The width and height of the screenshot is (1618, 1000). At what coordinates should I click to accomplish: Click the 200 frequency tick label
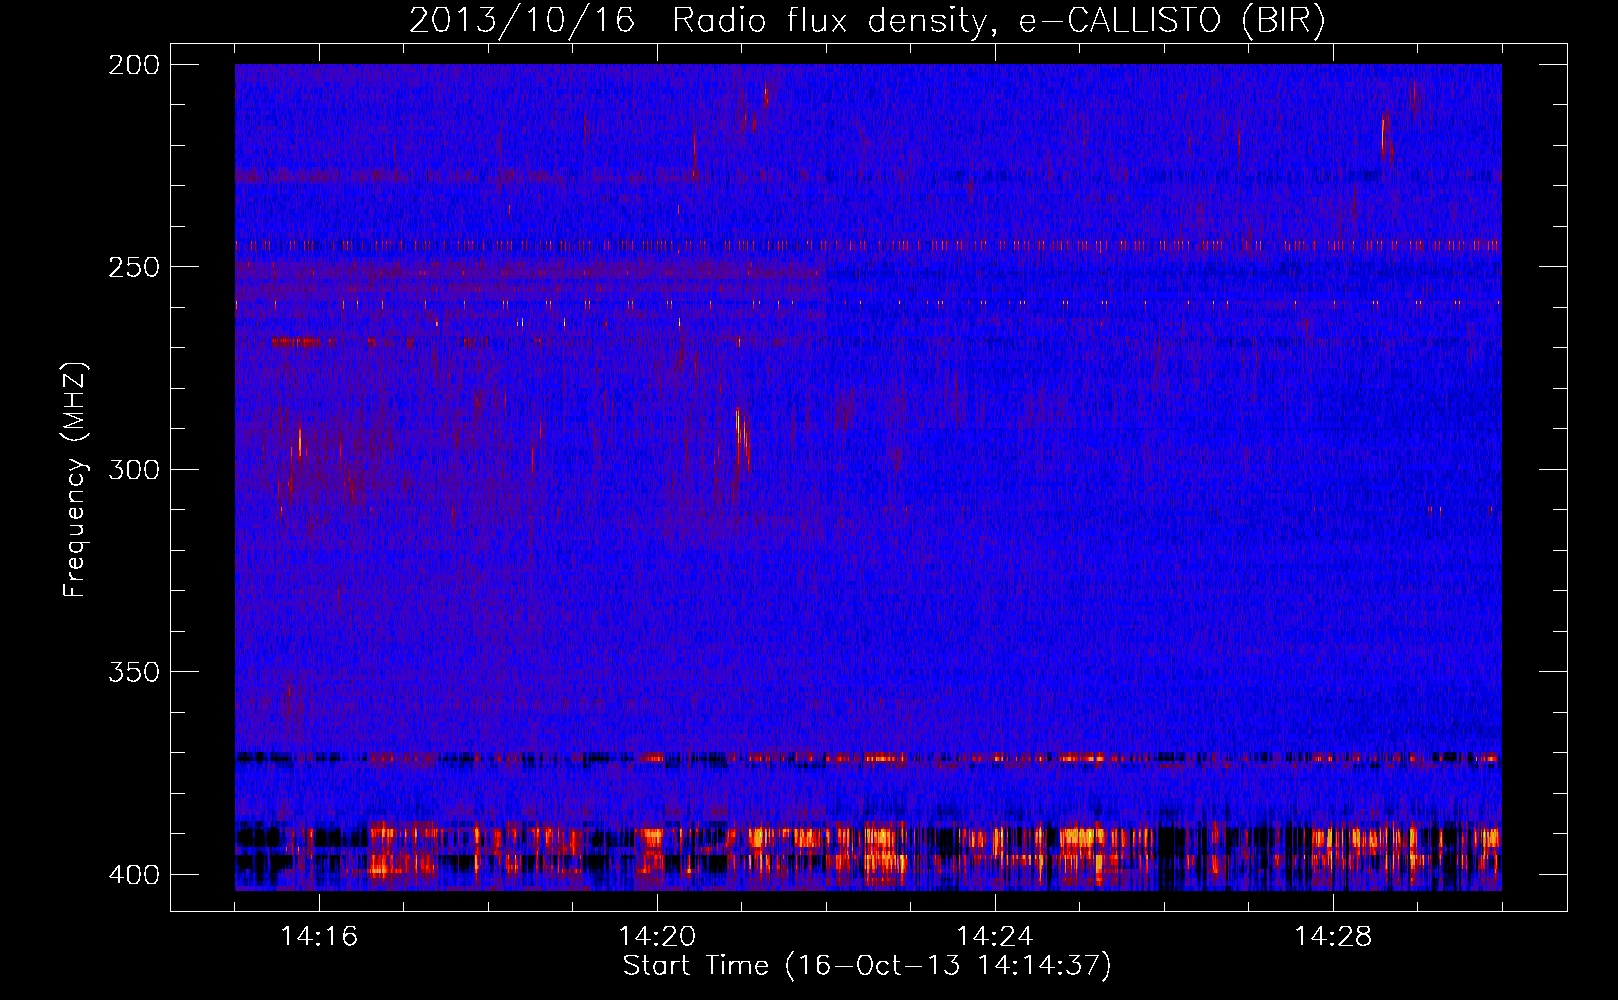pyautogui.click(x=133, y=65)
